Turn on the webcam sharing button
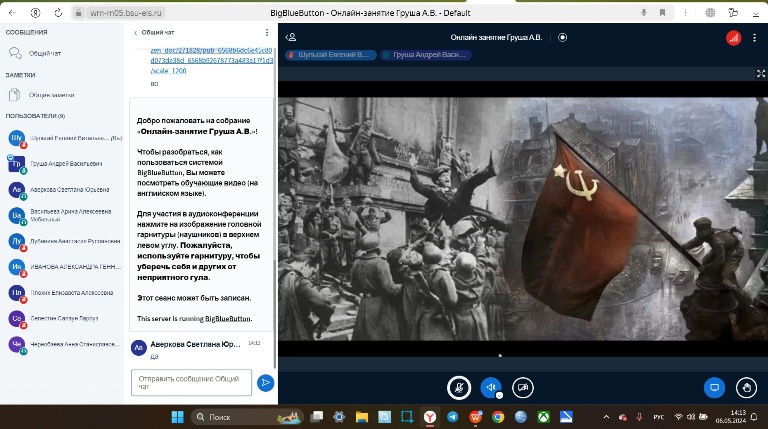 coord(522,387)
